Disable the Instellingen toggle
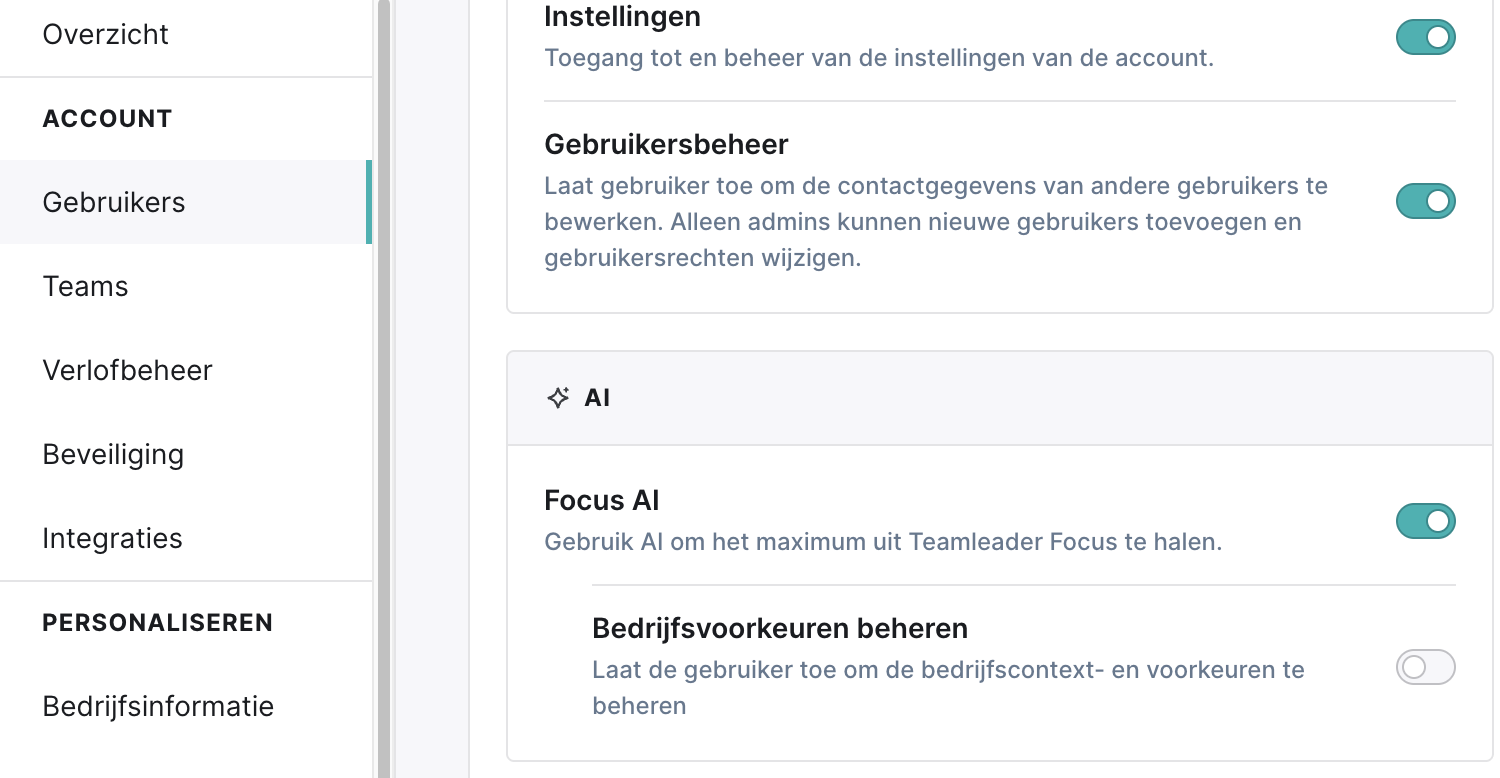The image size is (1500, 778). tap(1426, 38)
